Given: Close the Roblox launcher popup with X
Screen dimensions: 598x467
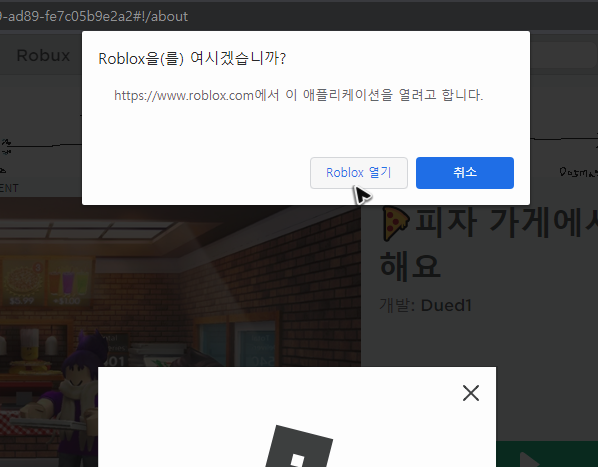Looking at the screenshot, I should click(471, 393).
